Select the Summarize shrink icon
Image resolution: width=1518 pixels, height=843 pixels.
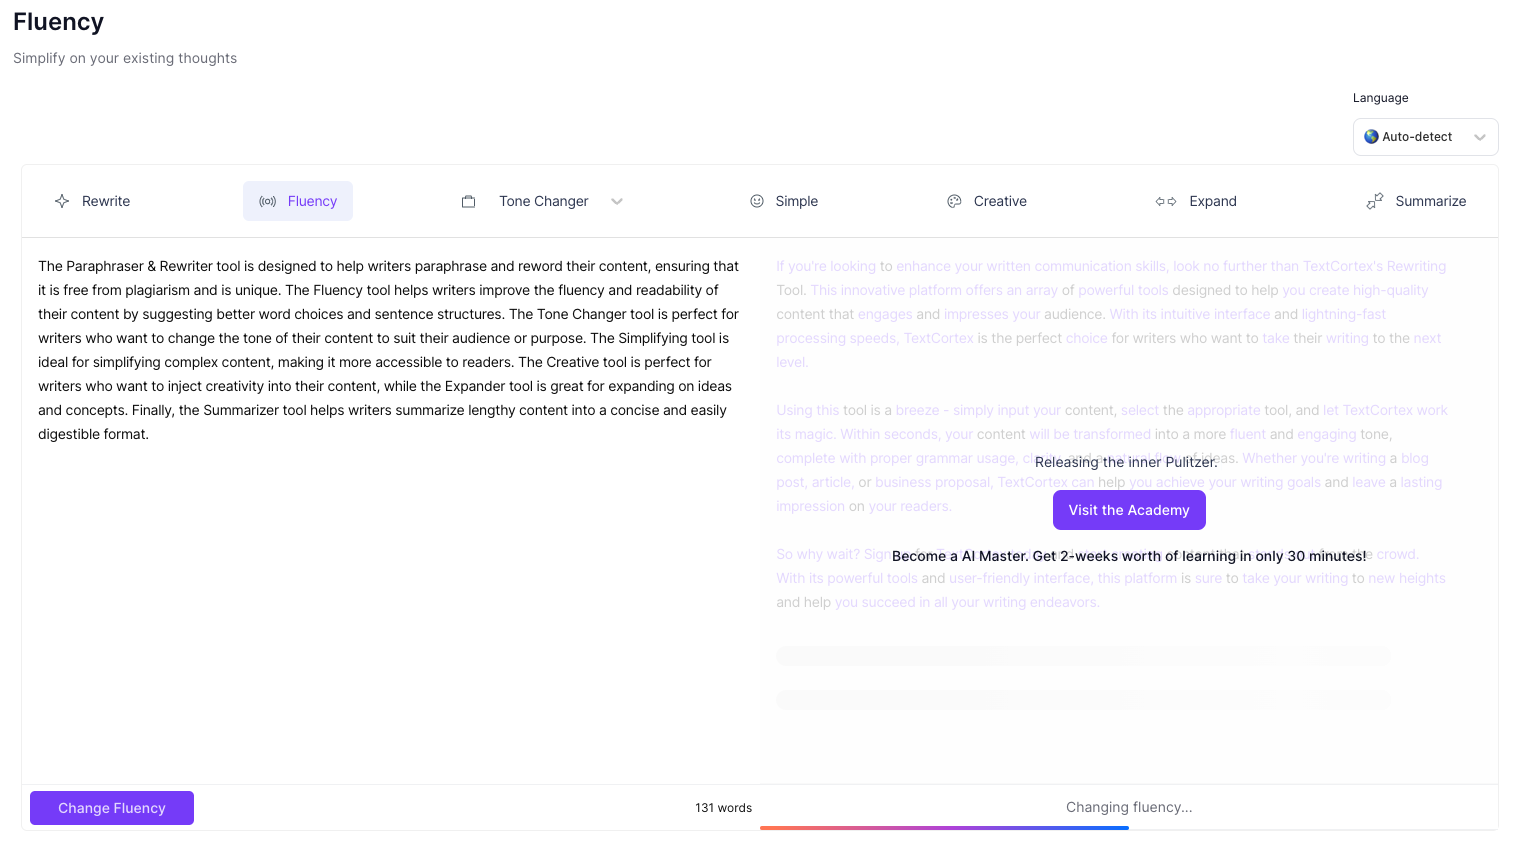pos(1374,201)
